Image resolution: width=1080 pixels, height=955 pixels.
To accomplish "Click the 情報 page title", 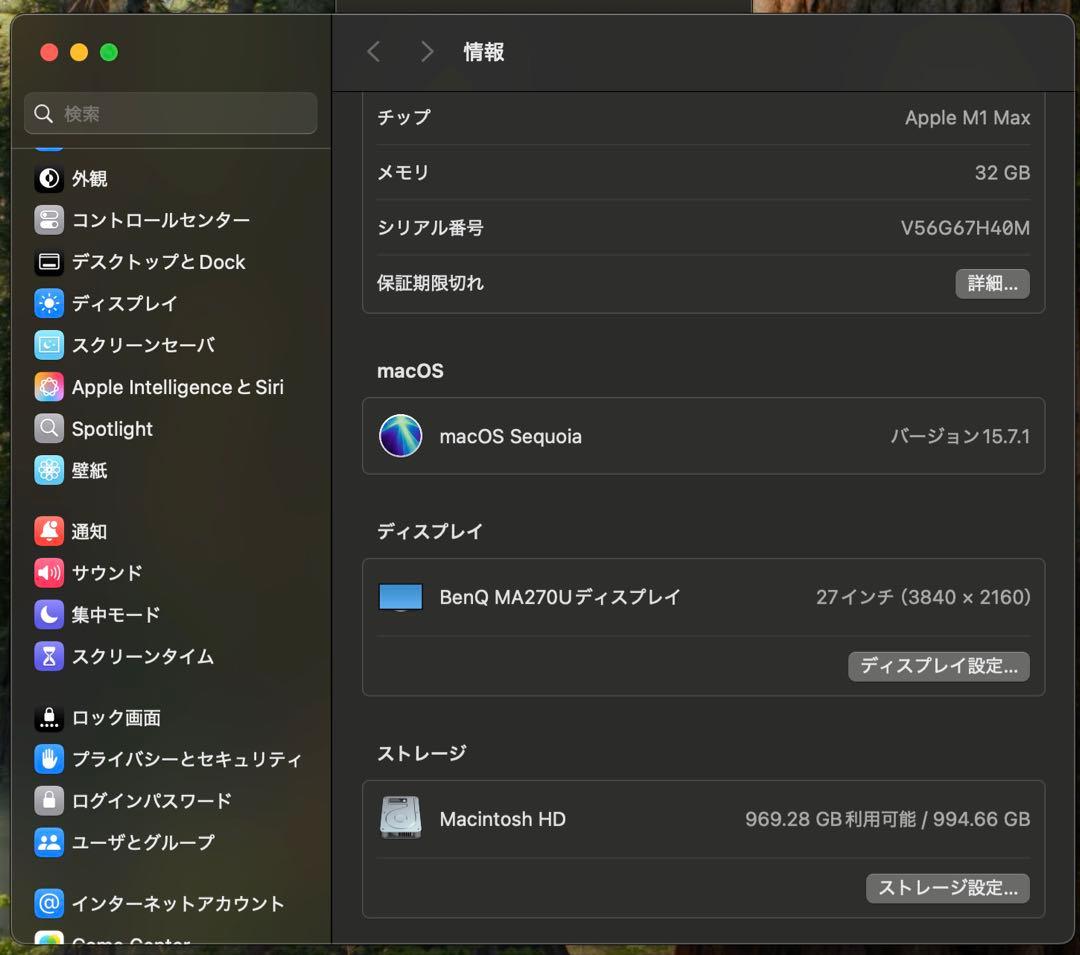I will tap(484, 52).
